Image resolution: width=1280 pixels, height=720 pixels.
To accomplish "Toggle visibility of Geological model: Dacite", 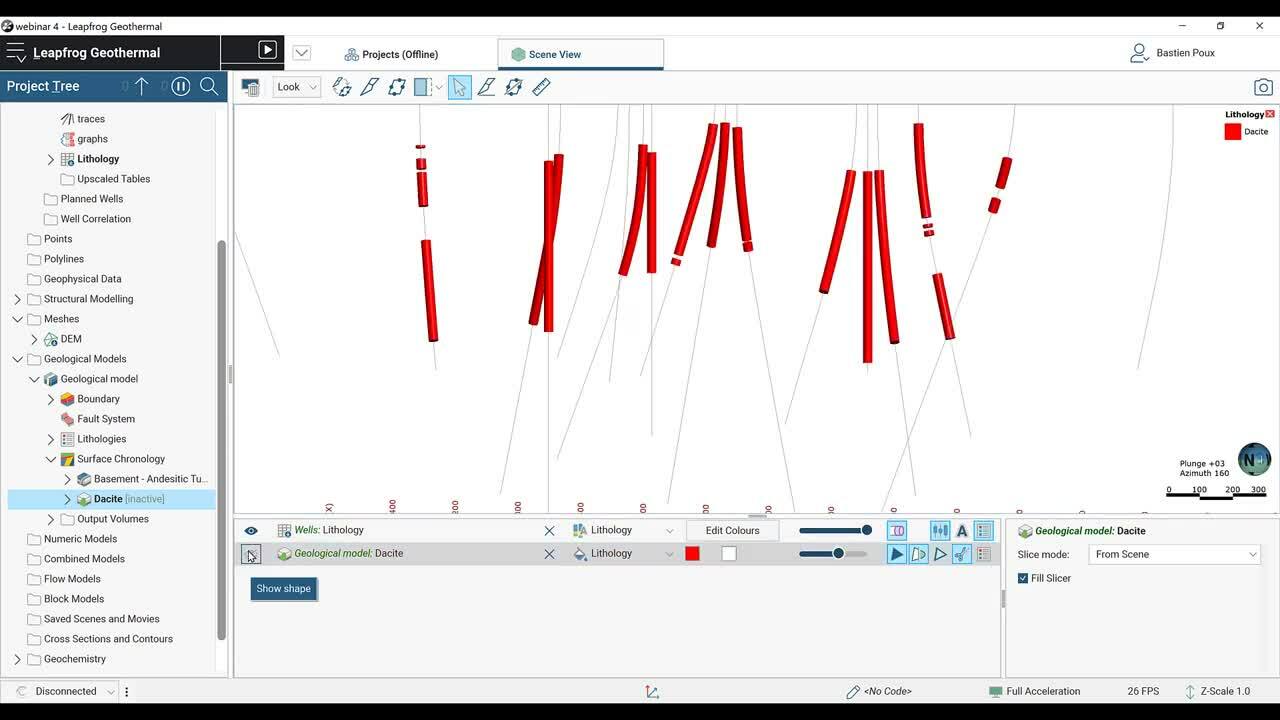I will click(251, 555).
